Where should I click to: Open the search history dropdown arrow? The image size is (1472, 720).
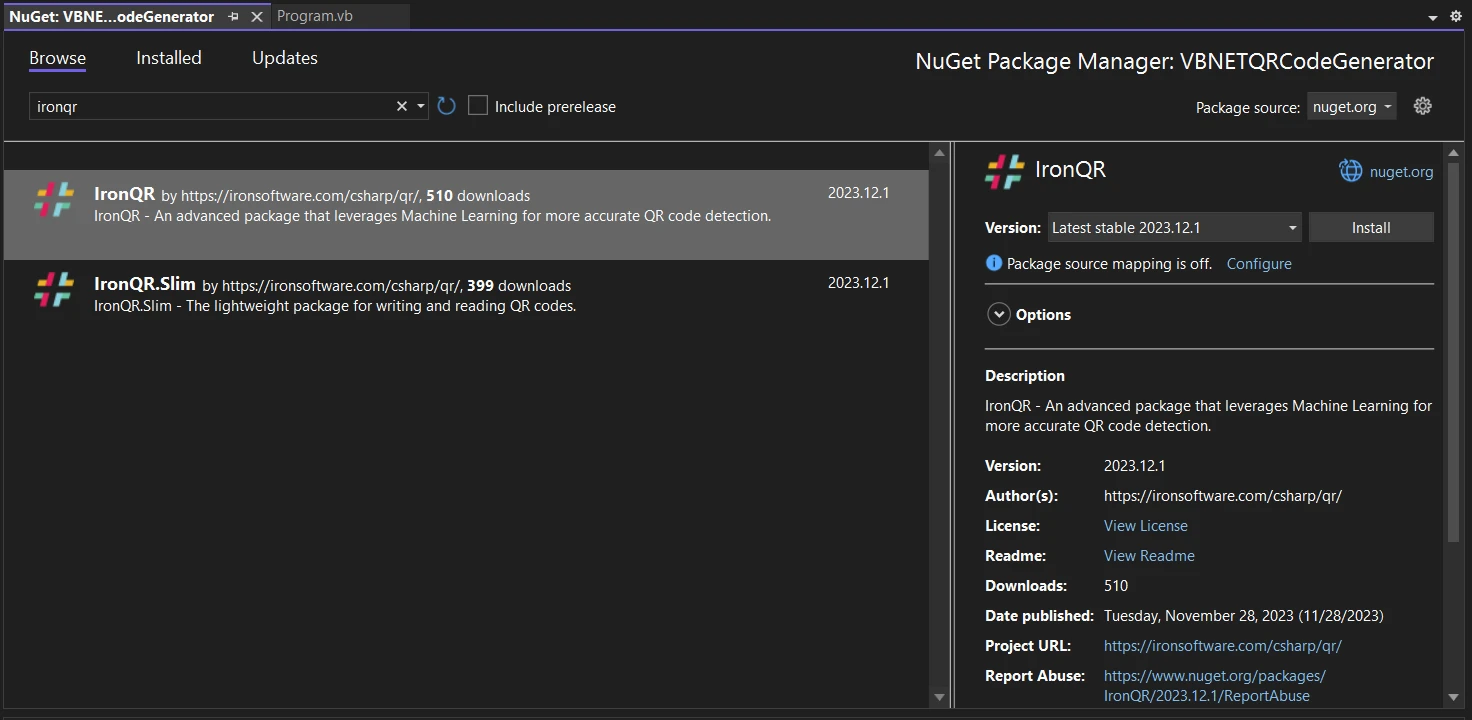(x=421, y=106)
